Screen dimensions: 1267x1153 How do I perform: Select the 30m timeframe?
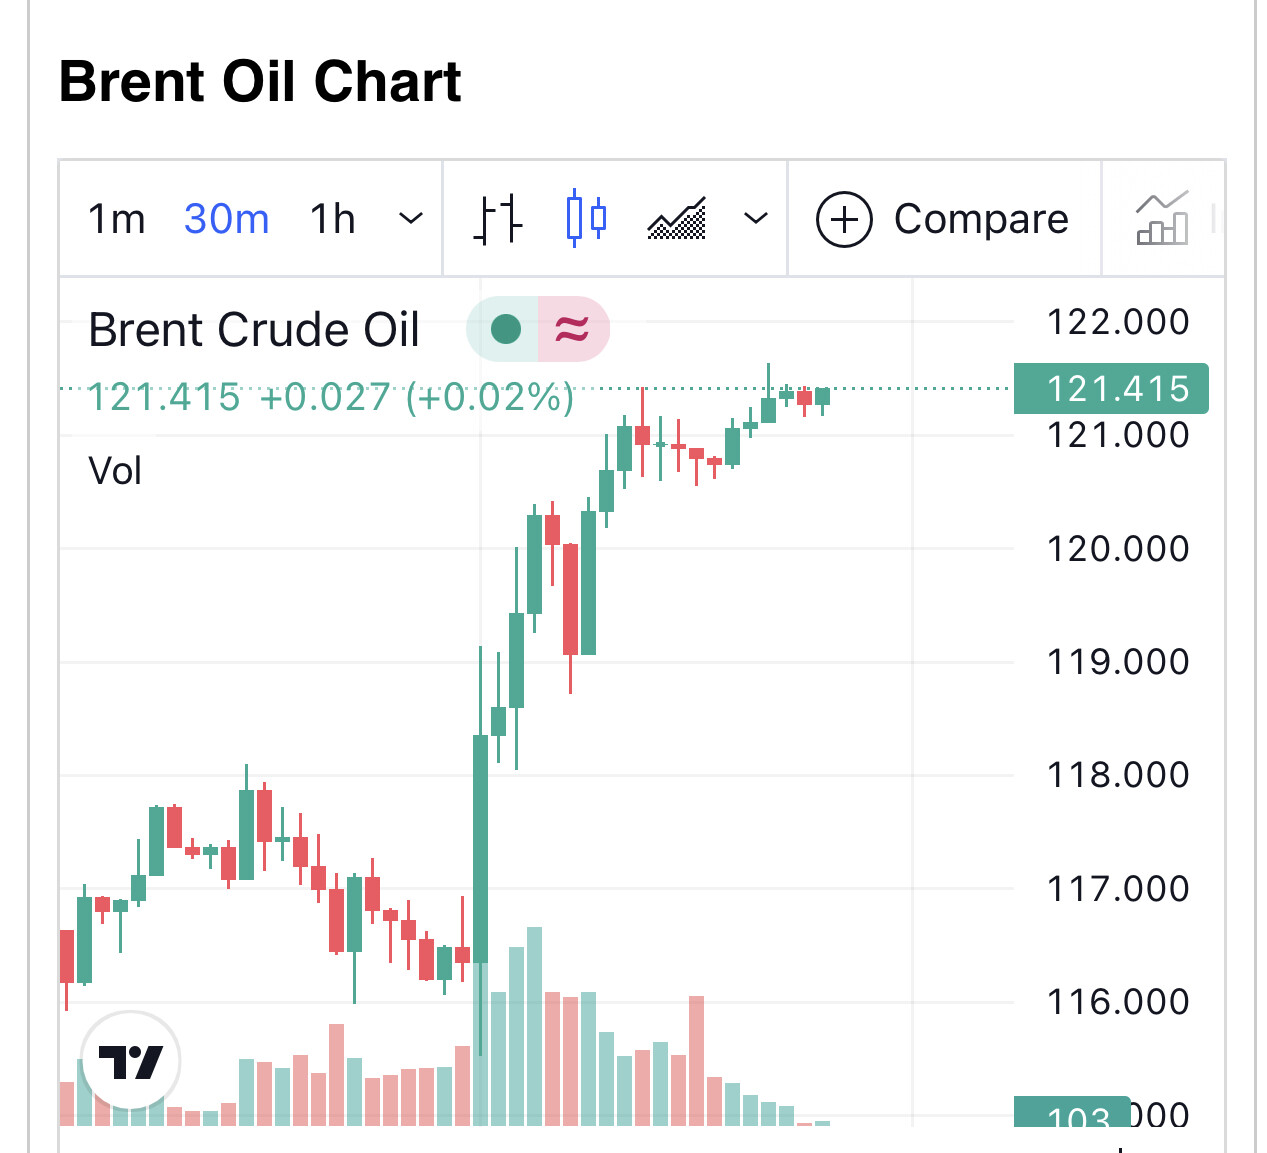[227, 219]
